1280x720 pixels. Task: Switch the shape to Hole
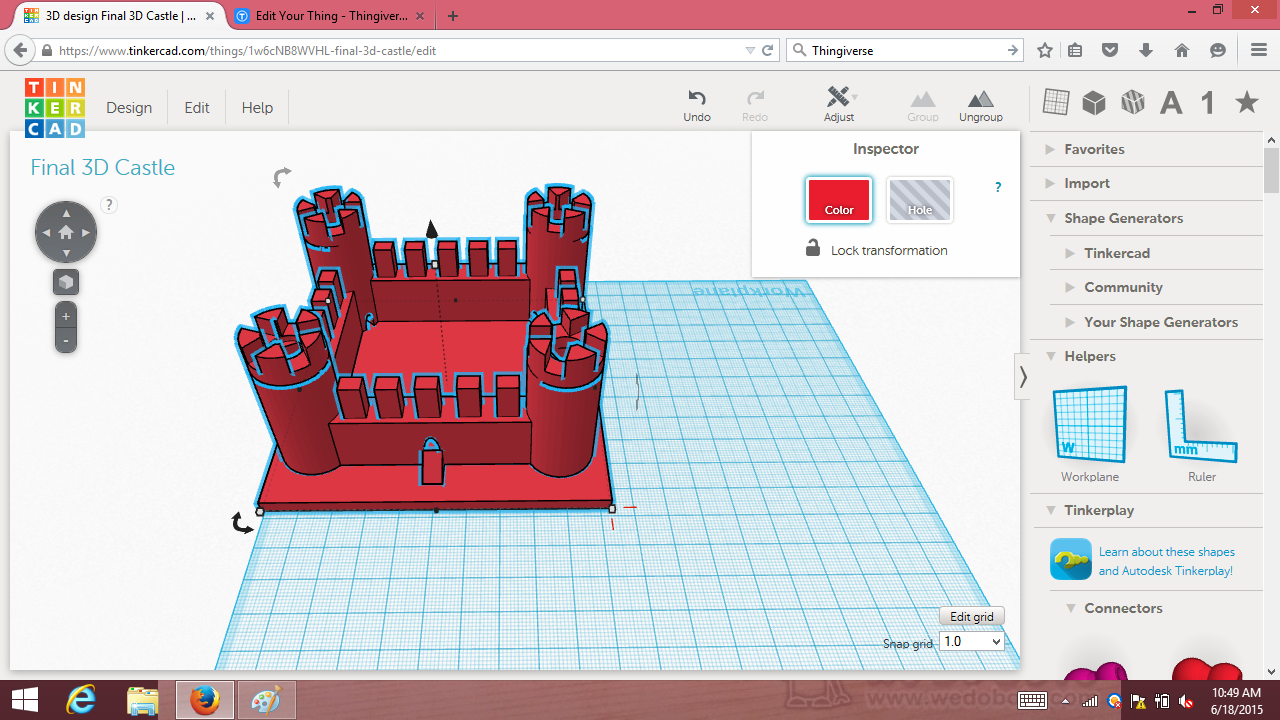920,200
